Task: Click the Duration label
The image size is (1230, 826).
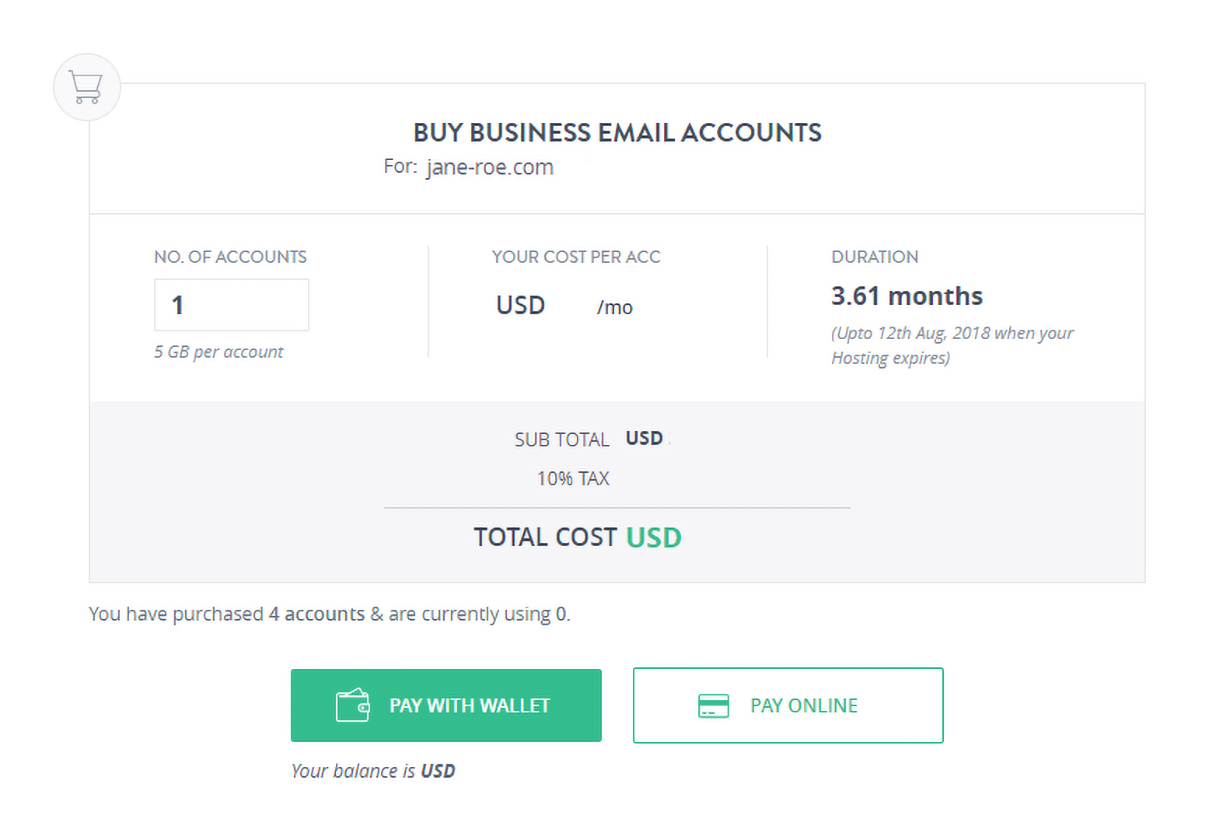Action: [874, 257]
